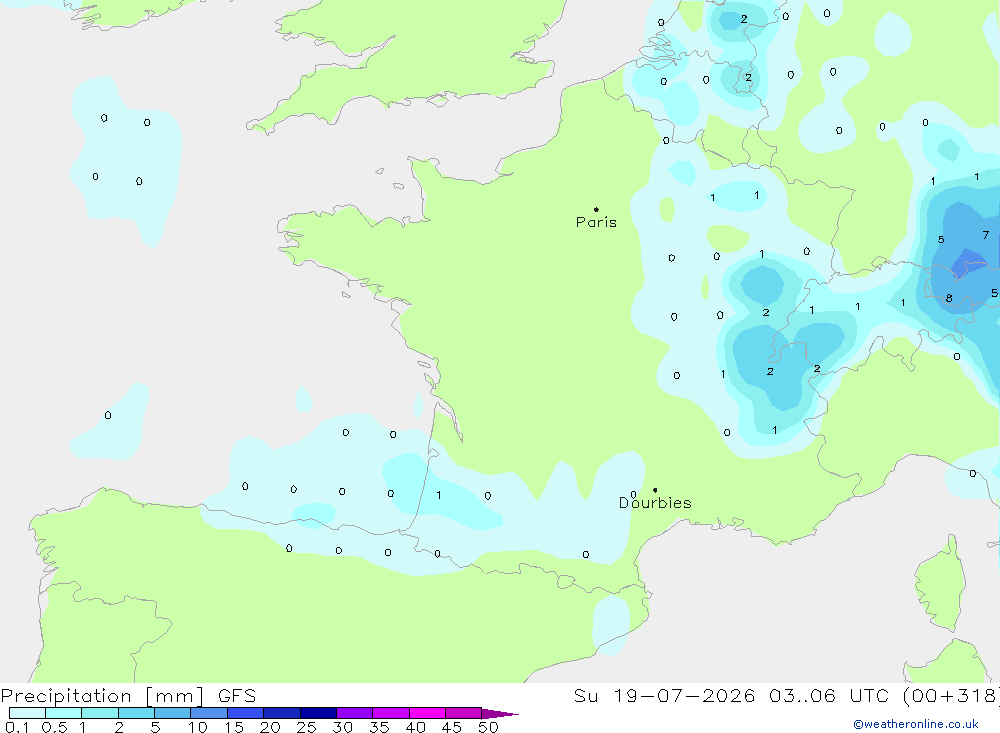Image resolution: width=1000 pixels, height=733 pixels.
Task: Click the '03..06 UTC' time range text
Action: pyautogui.click(x=829, y=695)
